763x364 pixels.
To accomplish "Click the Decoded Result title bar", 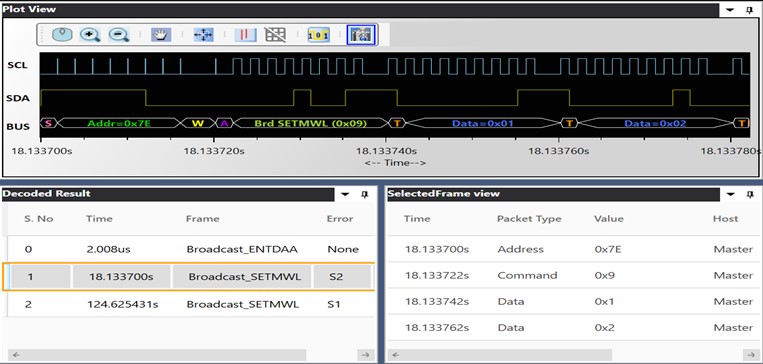I will (168, 194).
